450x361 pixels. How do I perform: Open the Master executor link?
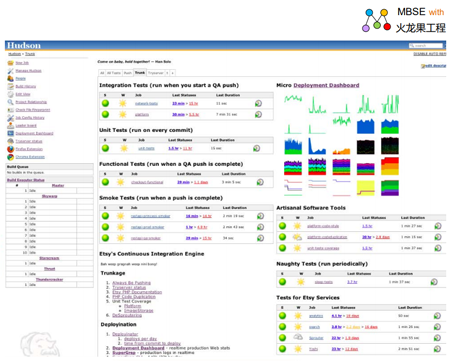(x=58, y=186)
